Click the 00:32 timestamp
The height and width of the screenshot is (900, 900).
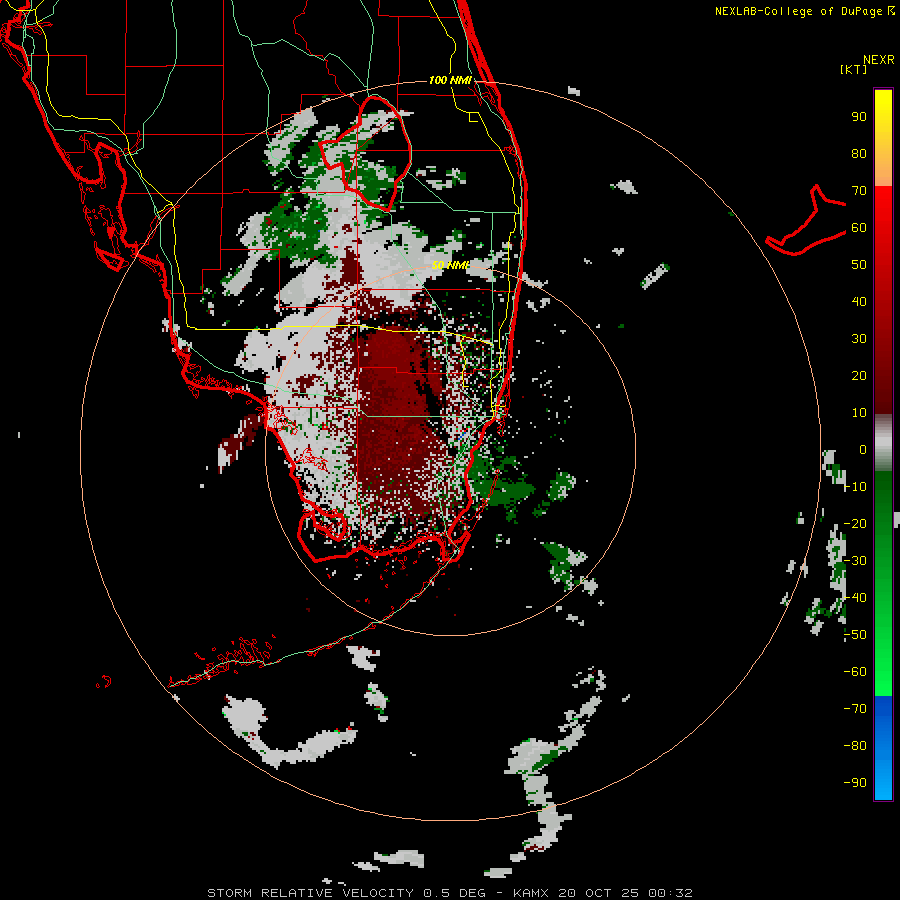point(670,893)
